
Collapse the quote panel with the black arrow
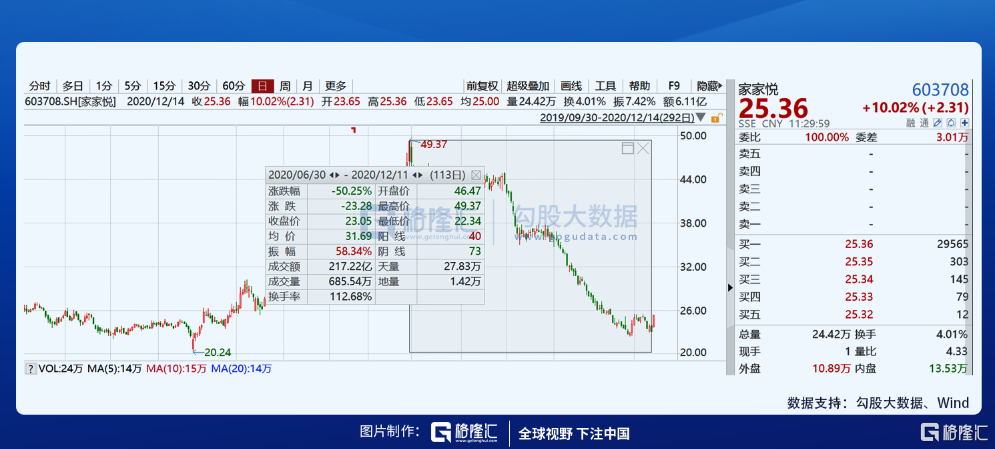tap(730, 288)
